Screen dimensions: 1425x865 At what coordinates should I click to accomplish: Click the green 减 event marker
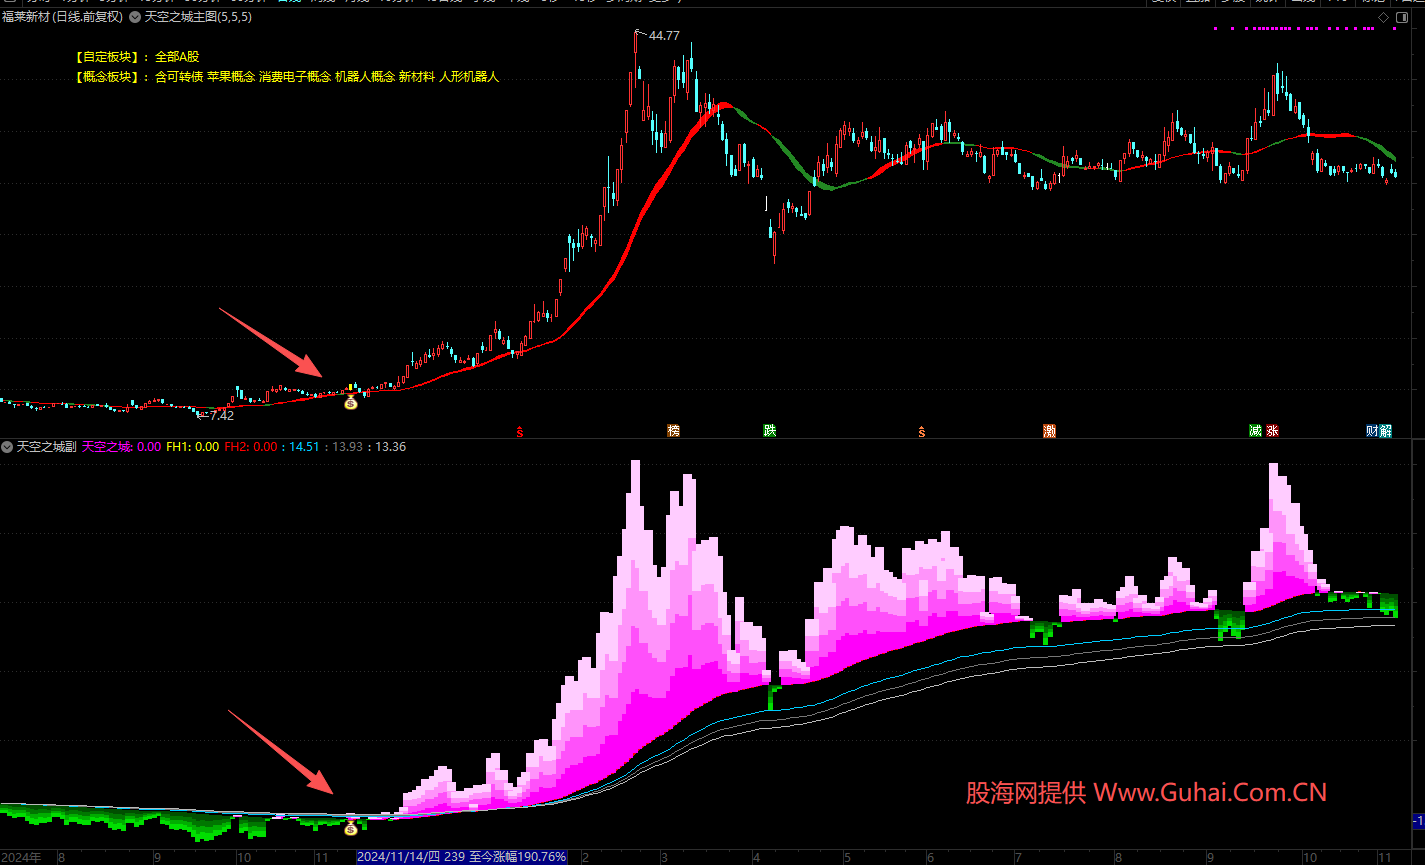1255,431
